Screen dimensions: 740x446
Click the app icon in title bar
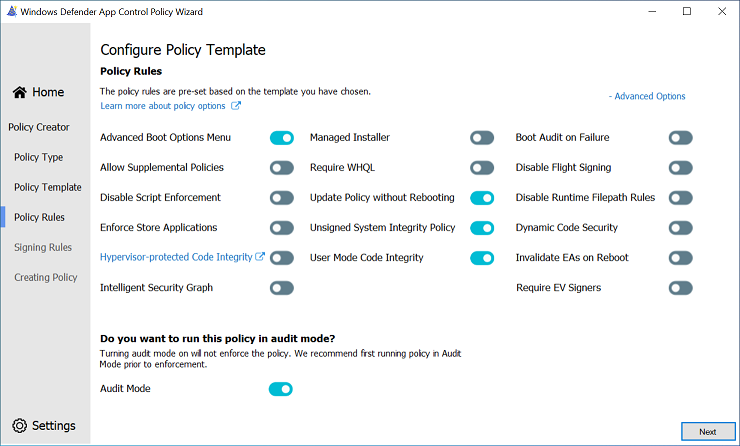pyautogui.click(x=11, y=11)
